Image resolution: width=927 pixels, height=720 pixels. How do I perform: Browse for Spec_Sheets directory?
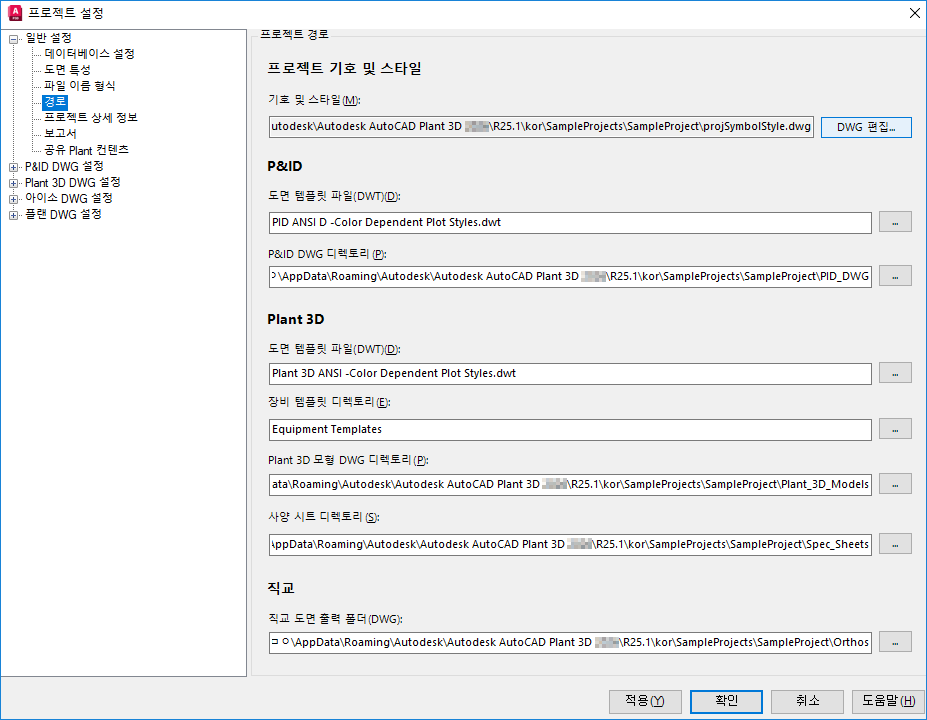(895, 544)
